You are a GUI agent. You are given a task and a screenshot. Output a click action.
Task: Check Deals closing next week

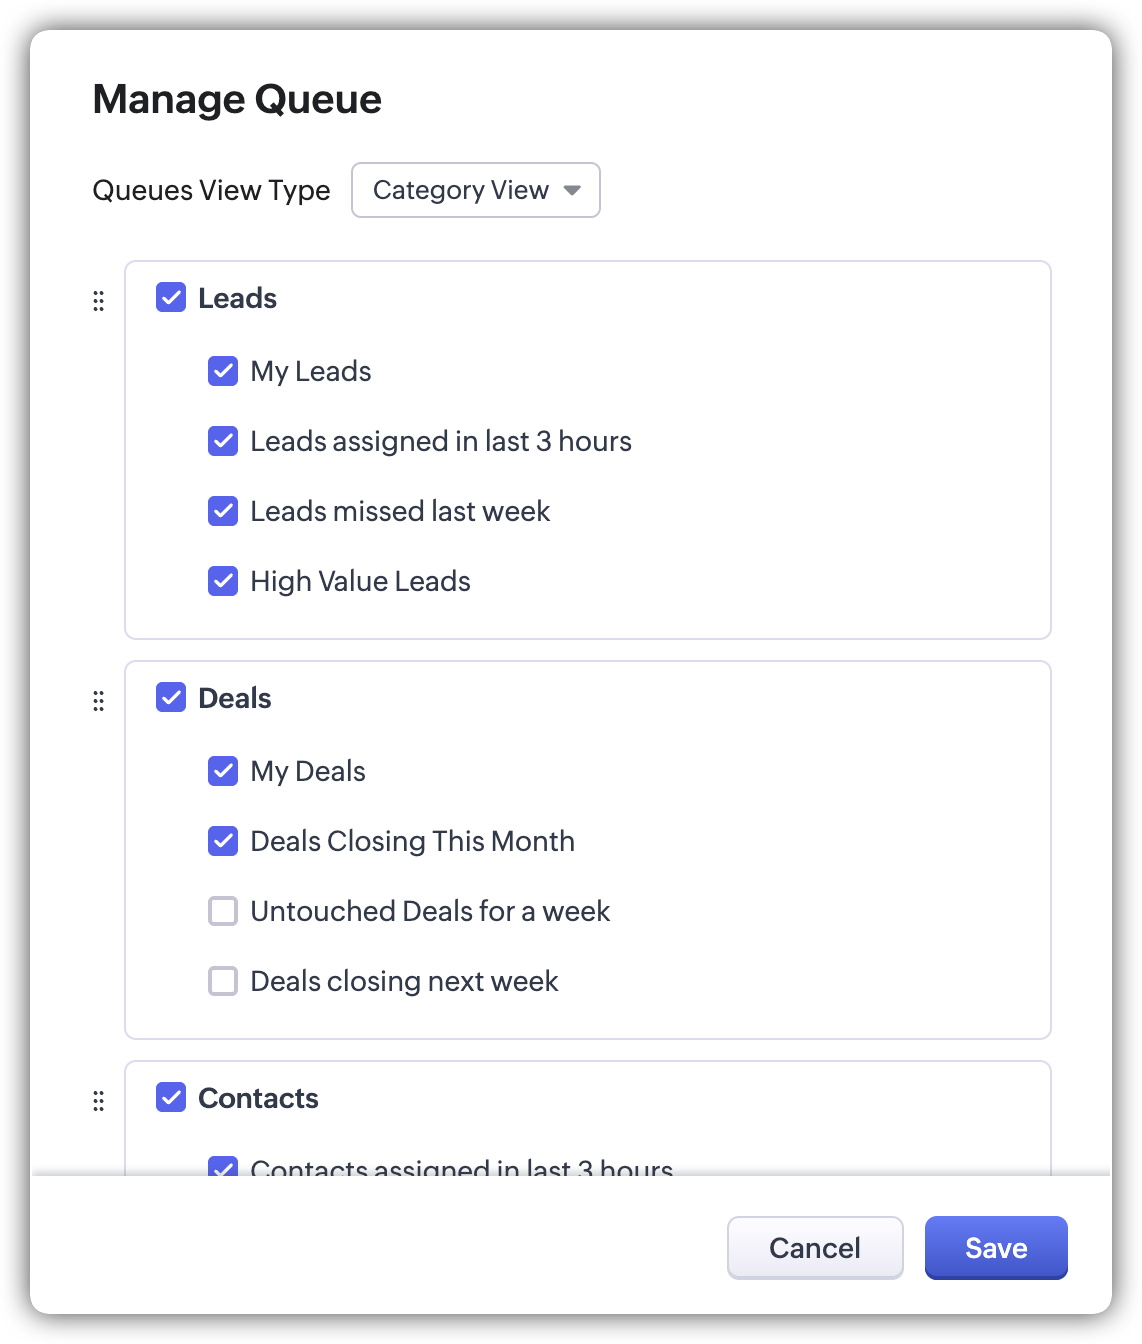pos(223,981)
